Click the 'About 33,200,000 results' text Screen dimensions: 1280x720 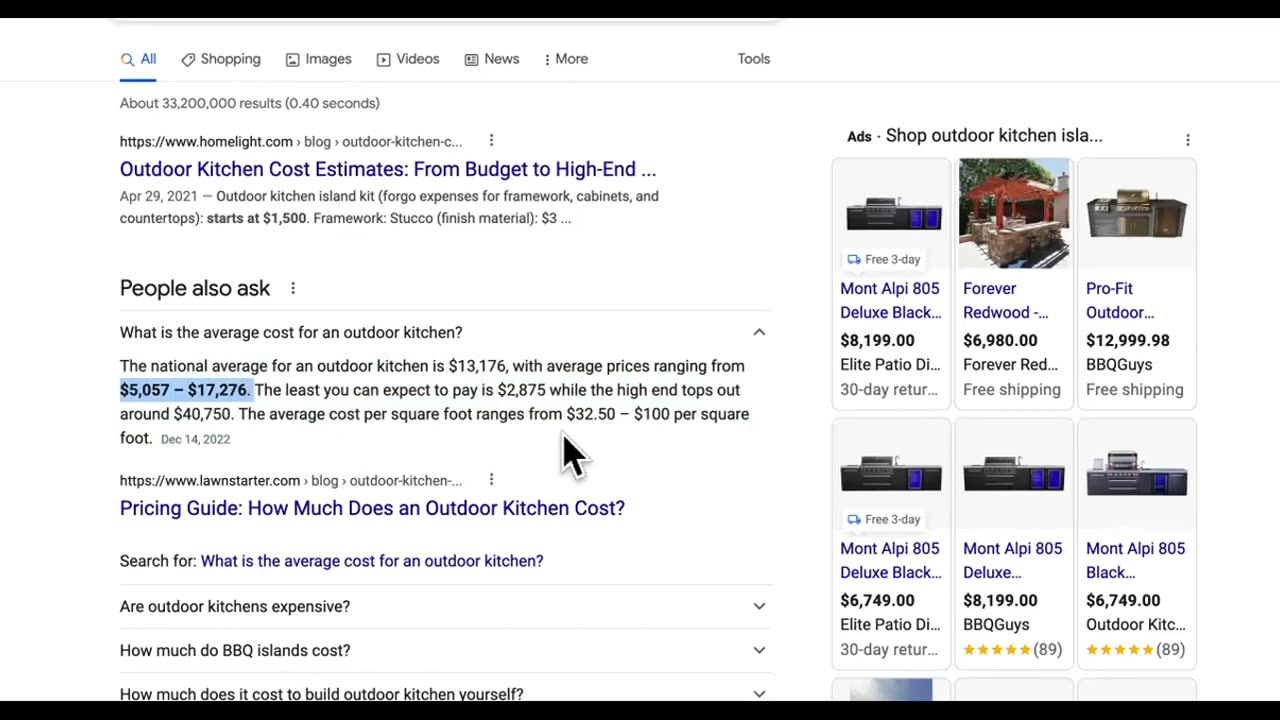[x=250, y=103]
